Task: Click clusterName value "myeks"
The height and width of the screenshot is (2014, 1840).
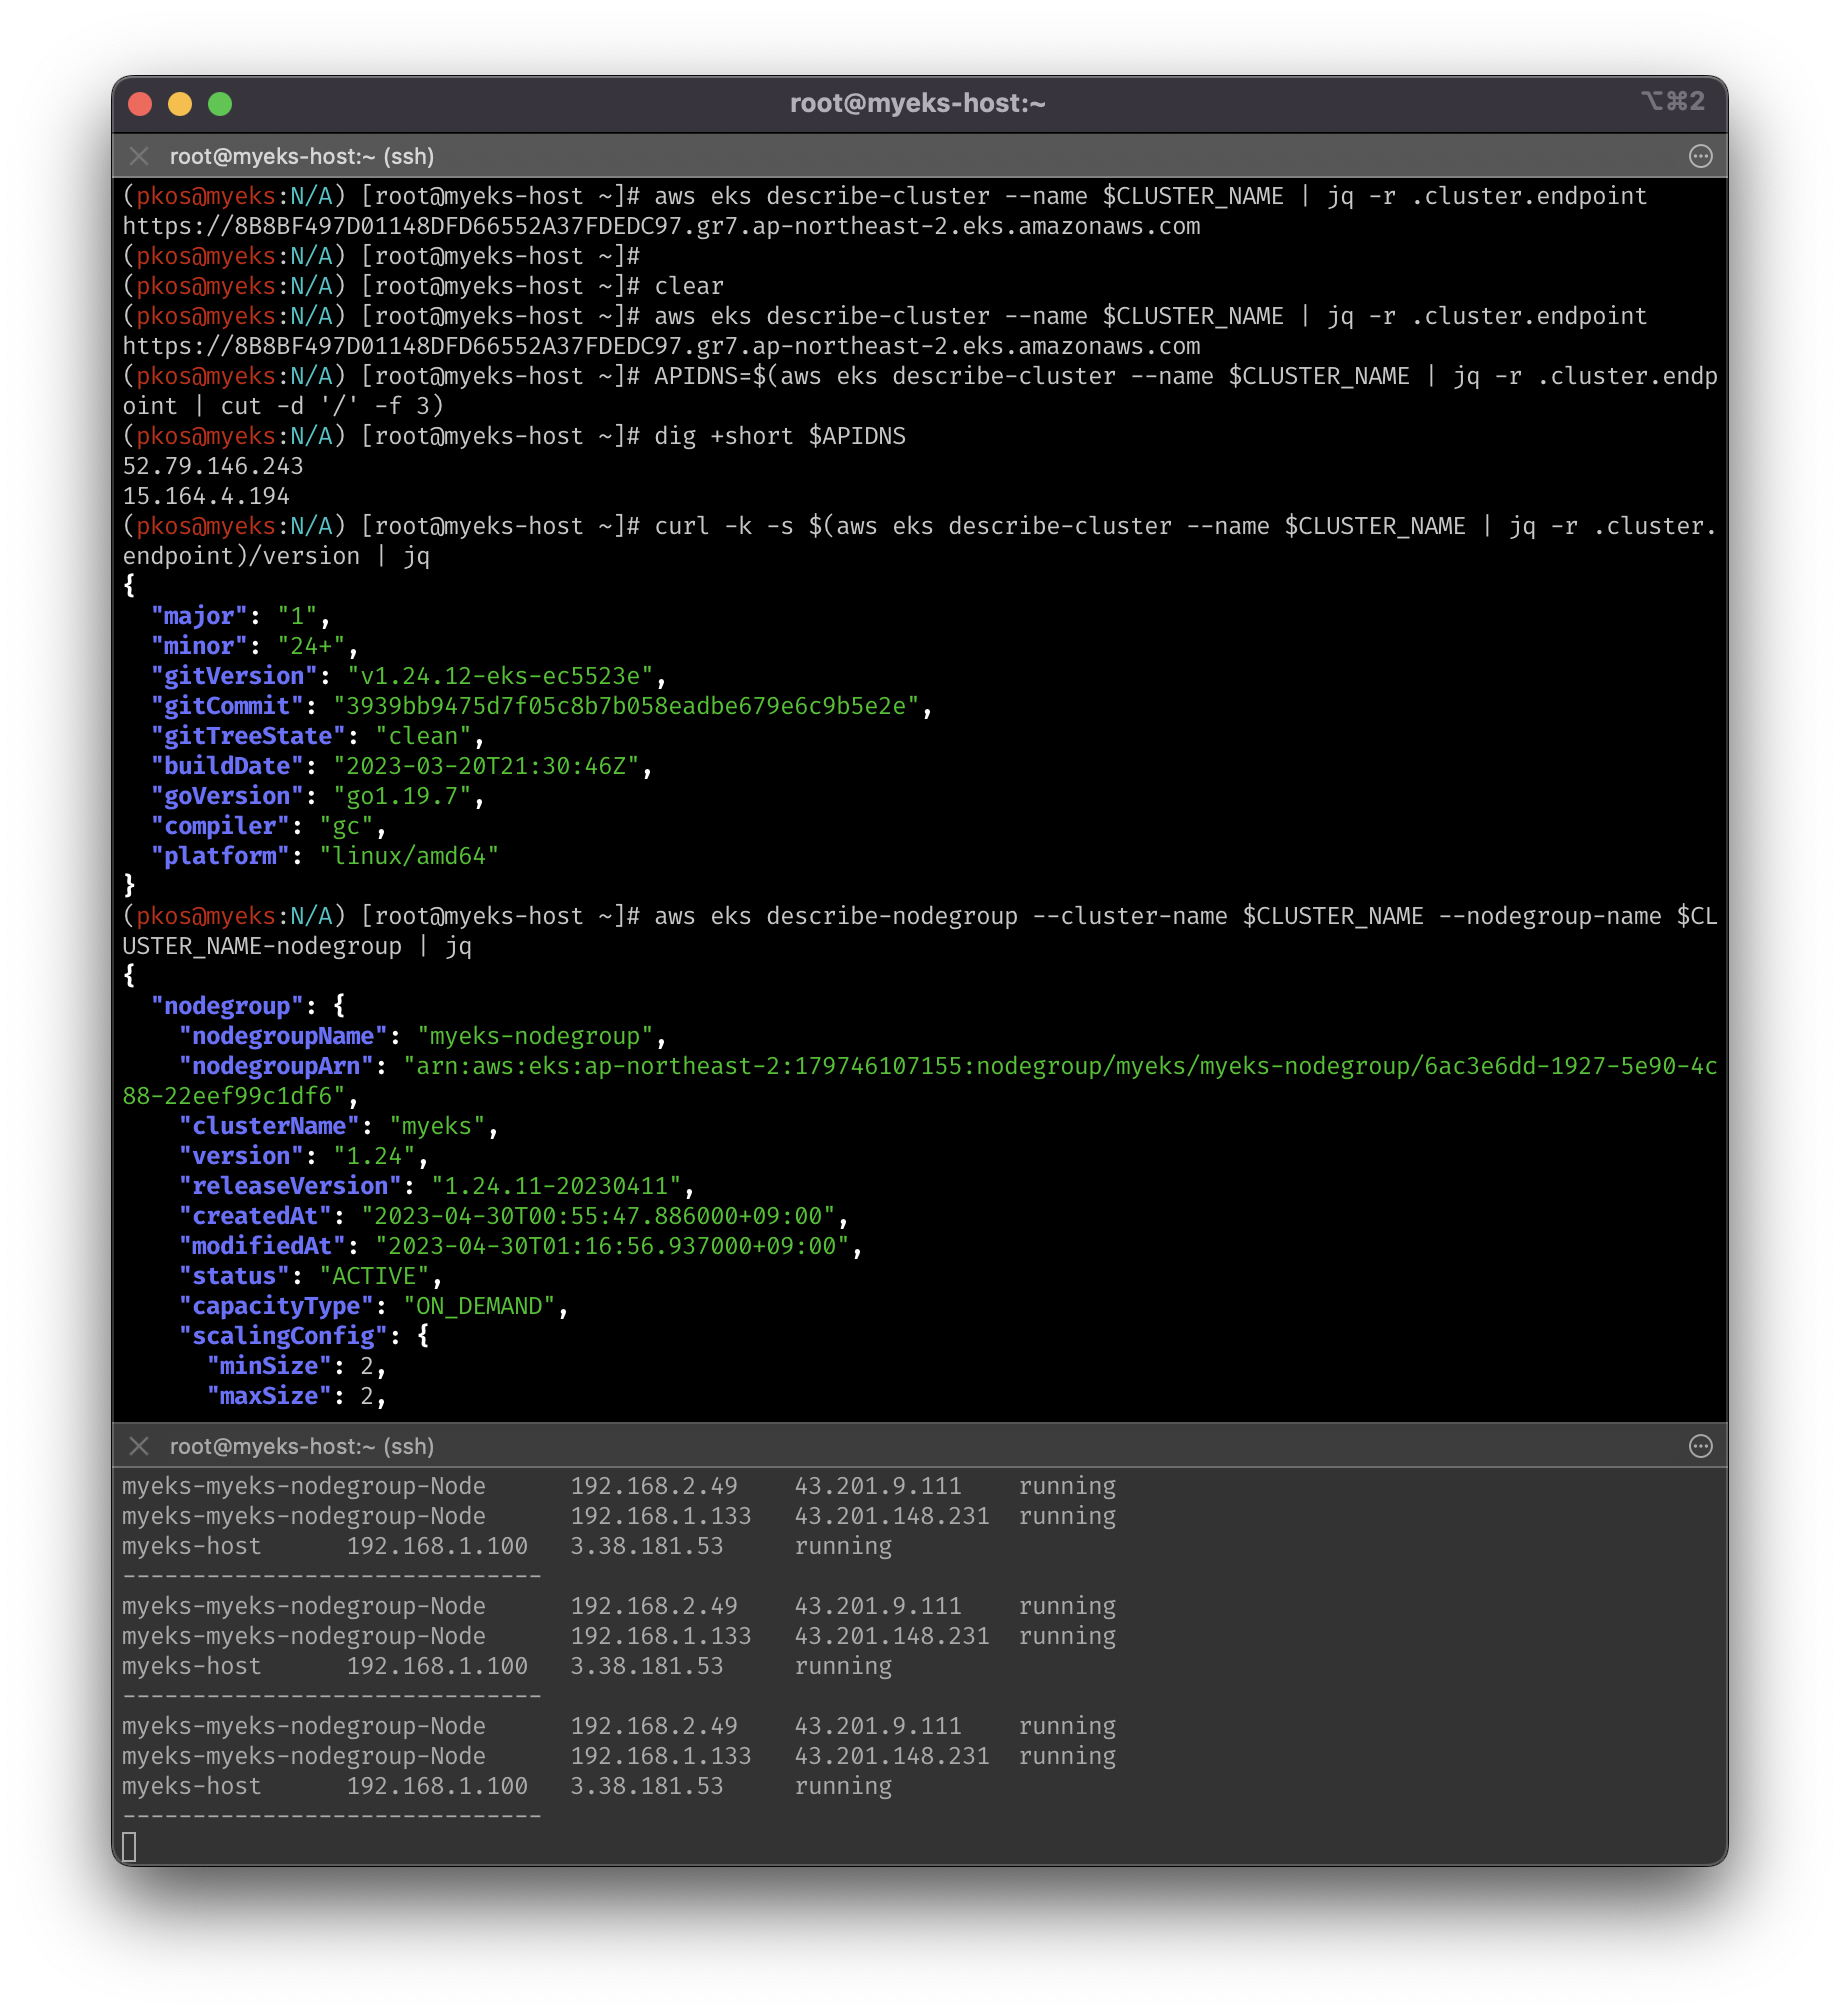Action: pos(437,1126)
